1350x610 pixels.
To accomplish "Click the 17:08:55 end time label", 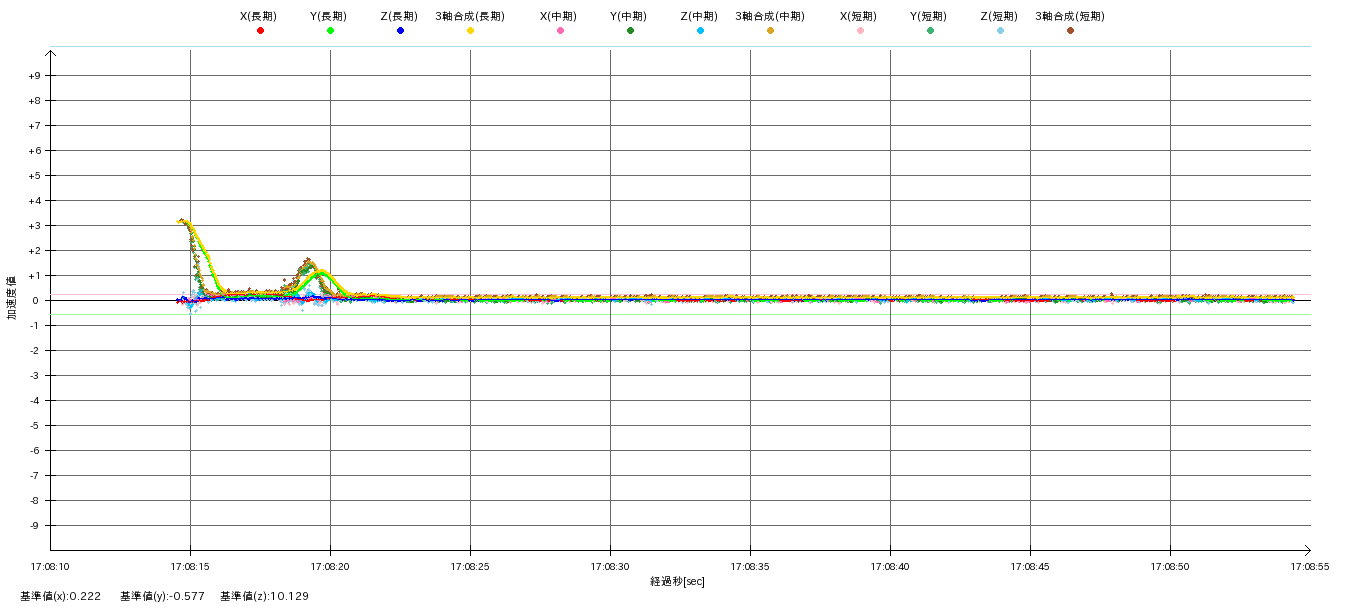I will pyautogui.click(x=1308, y=566).
